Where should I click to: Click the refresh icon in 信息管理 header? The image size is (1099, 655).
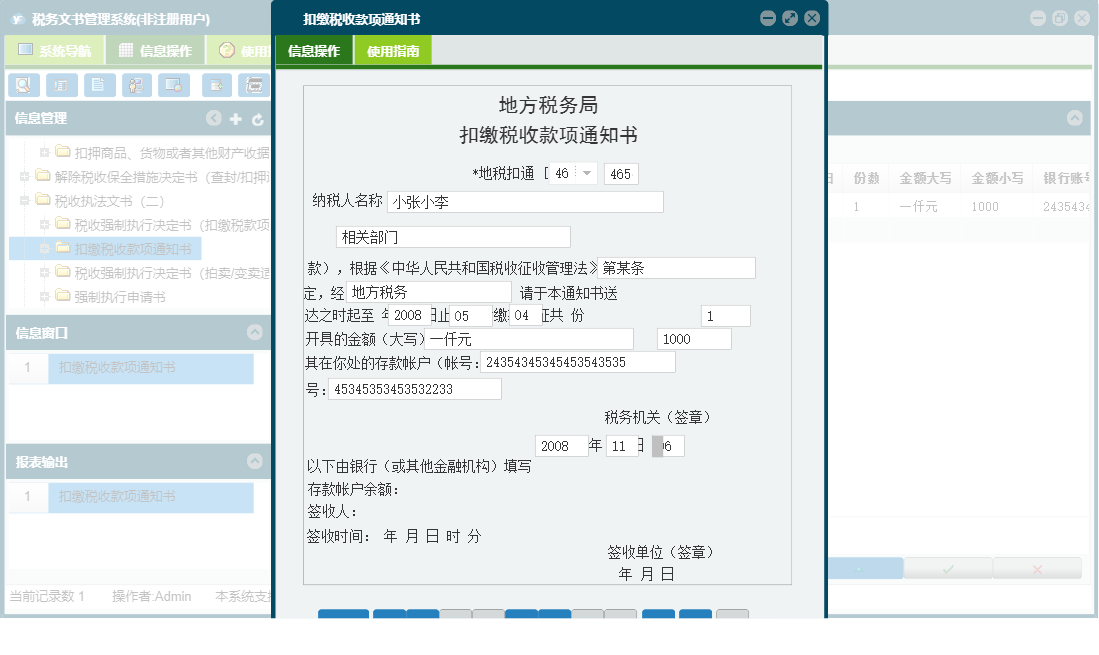pyautogui.click(x=257, y=119)
